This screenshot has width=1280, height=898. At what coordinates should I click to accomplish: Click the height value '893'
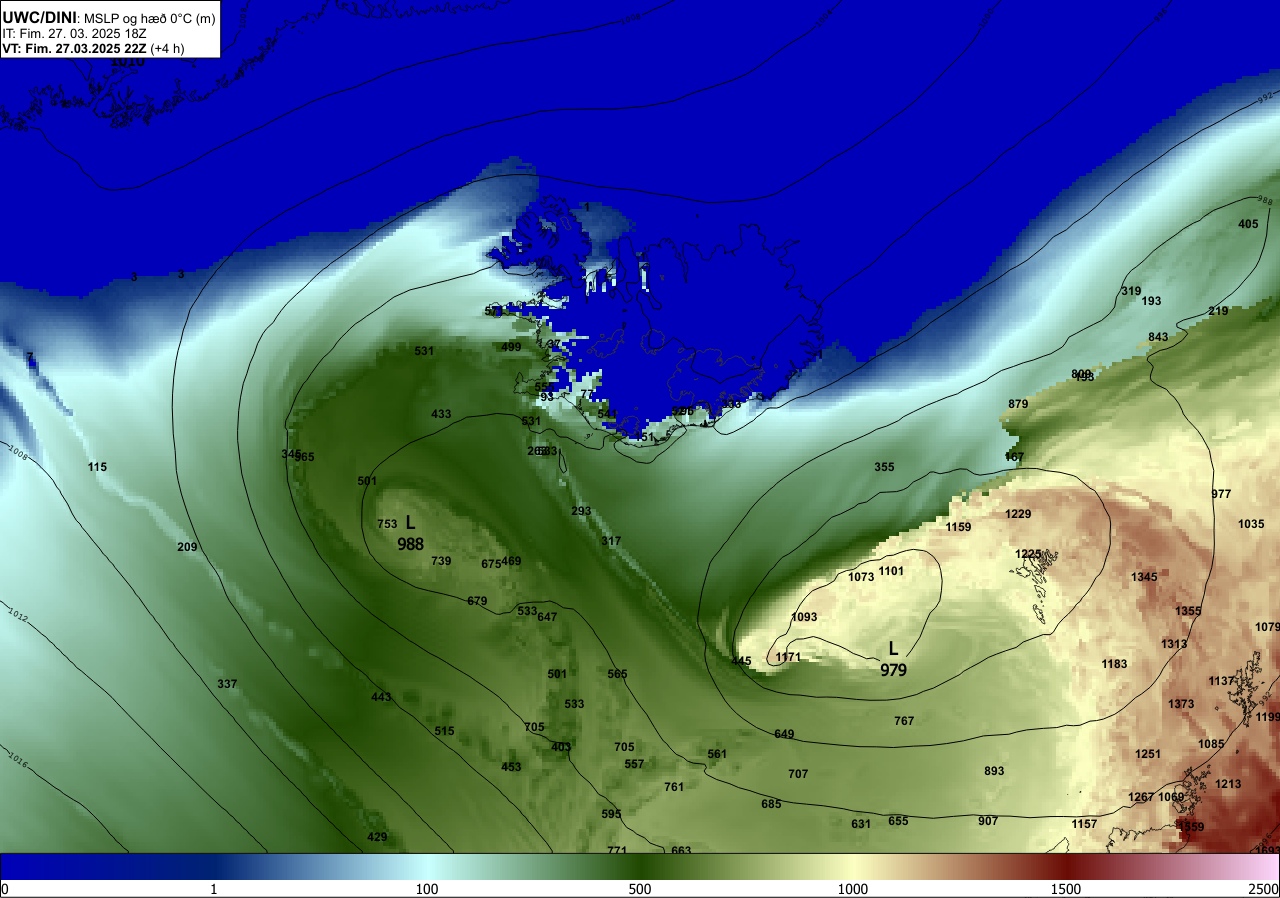click(x=994, y=771)
